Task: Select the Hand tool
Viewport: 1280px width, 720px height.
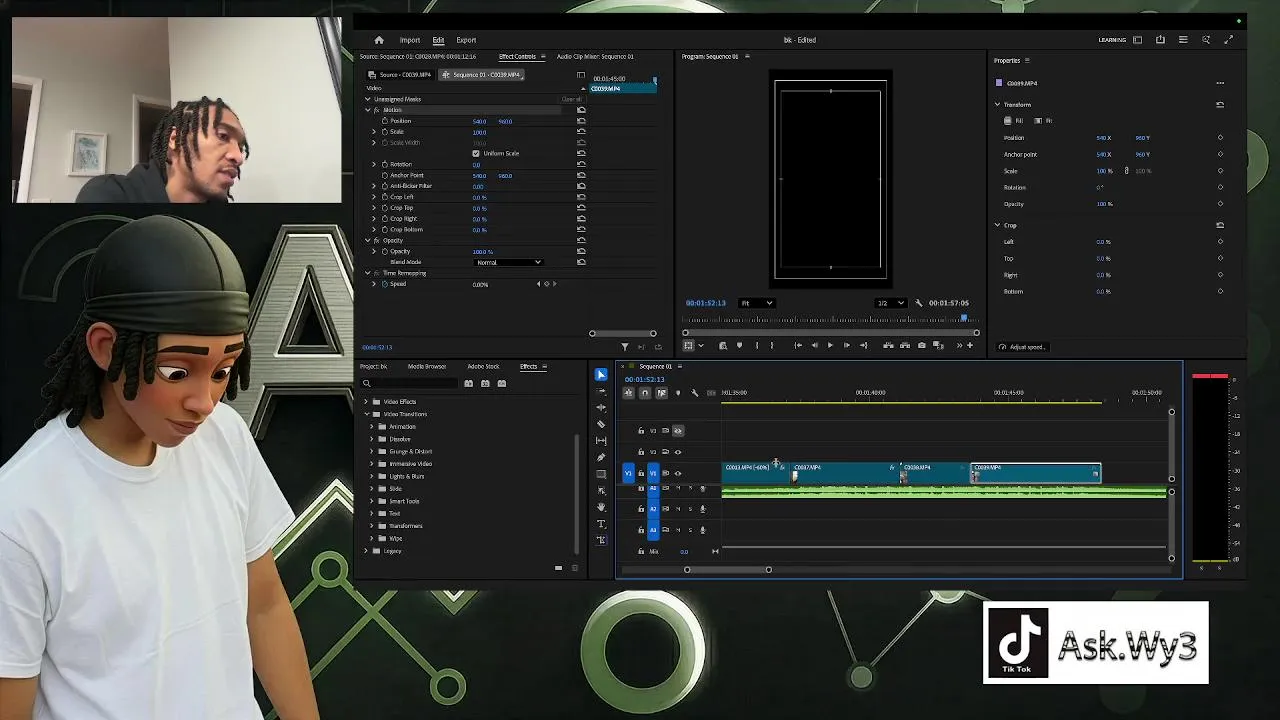Action: click(x=601, y=507)
